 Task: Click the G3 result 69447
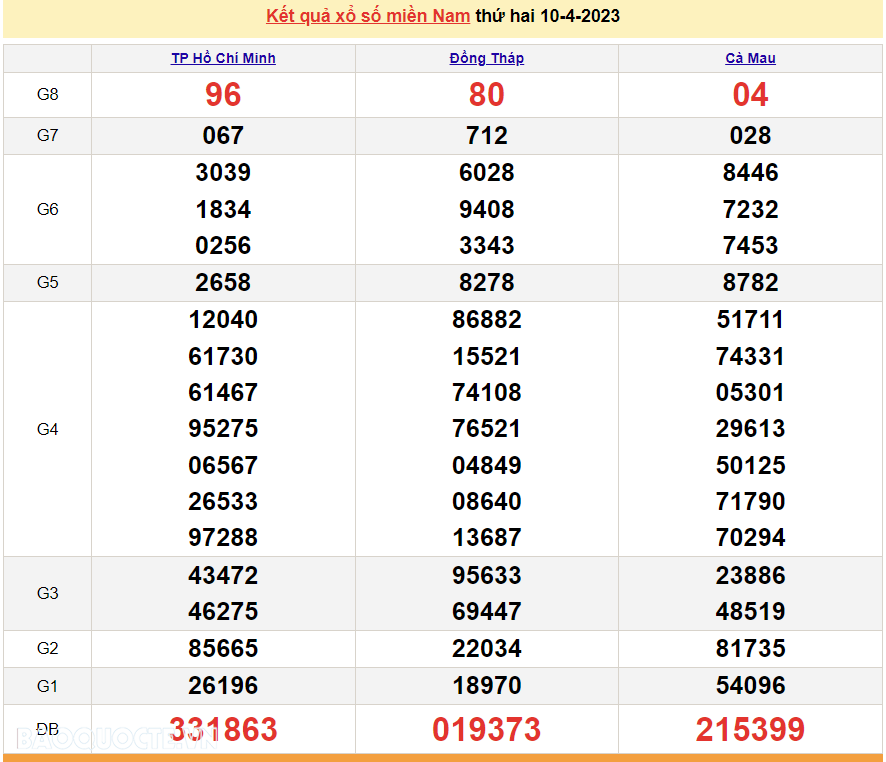487,612
